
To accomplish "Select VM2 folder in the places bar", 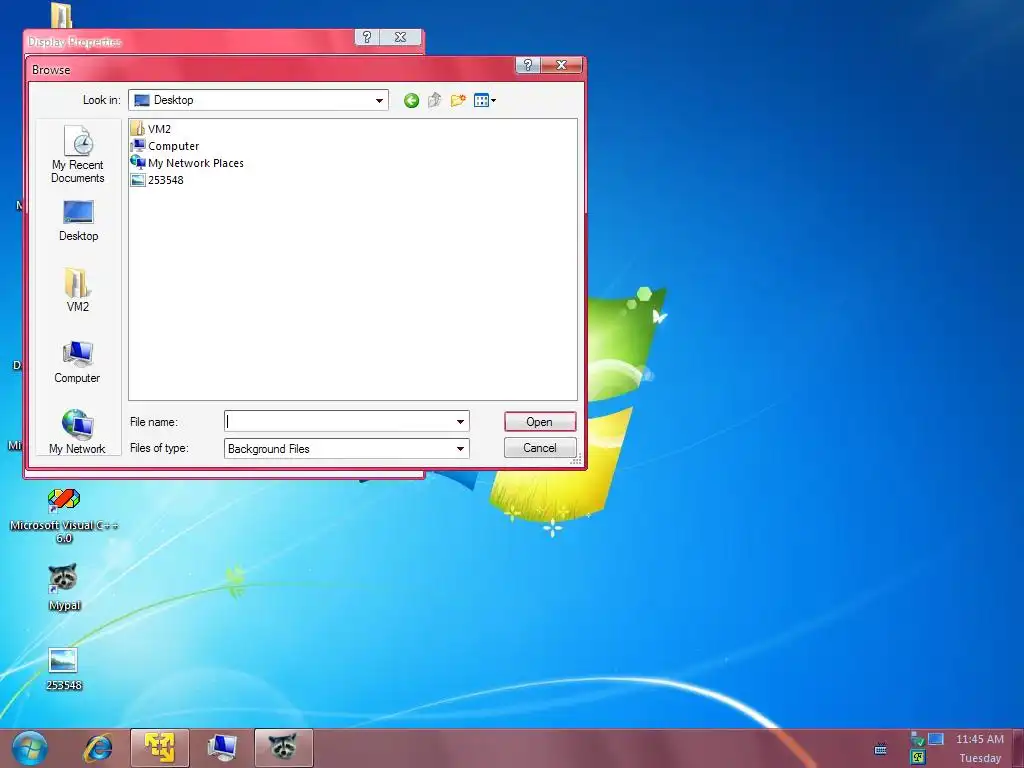I will (78, 290).
